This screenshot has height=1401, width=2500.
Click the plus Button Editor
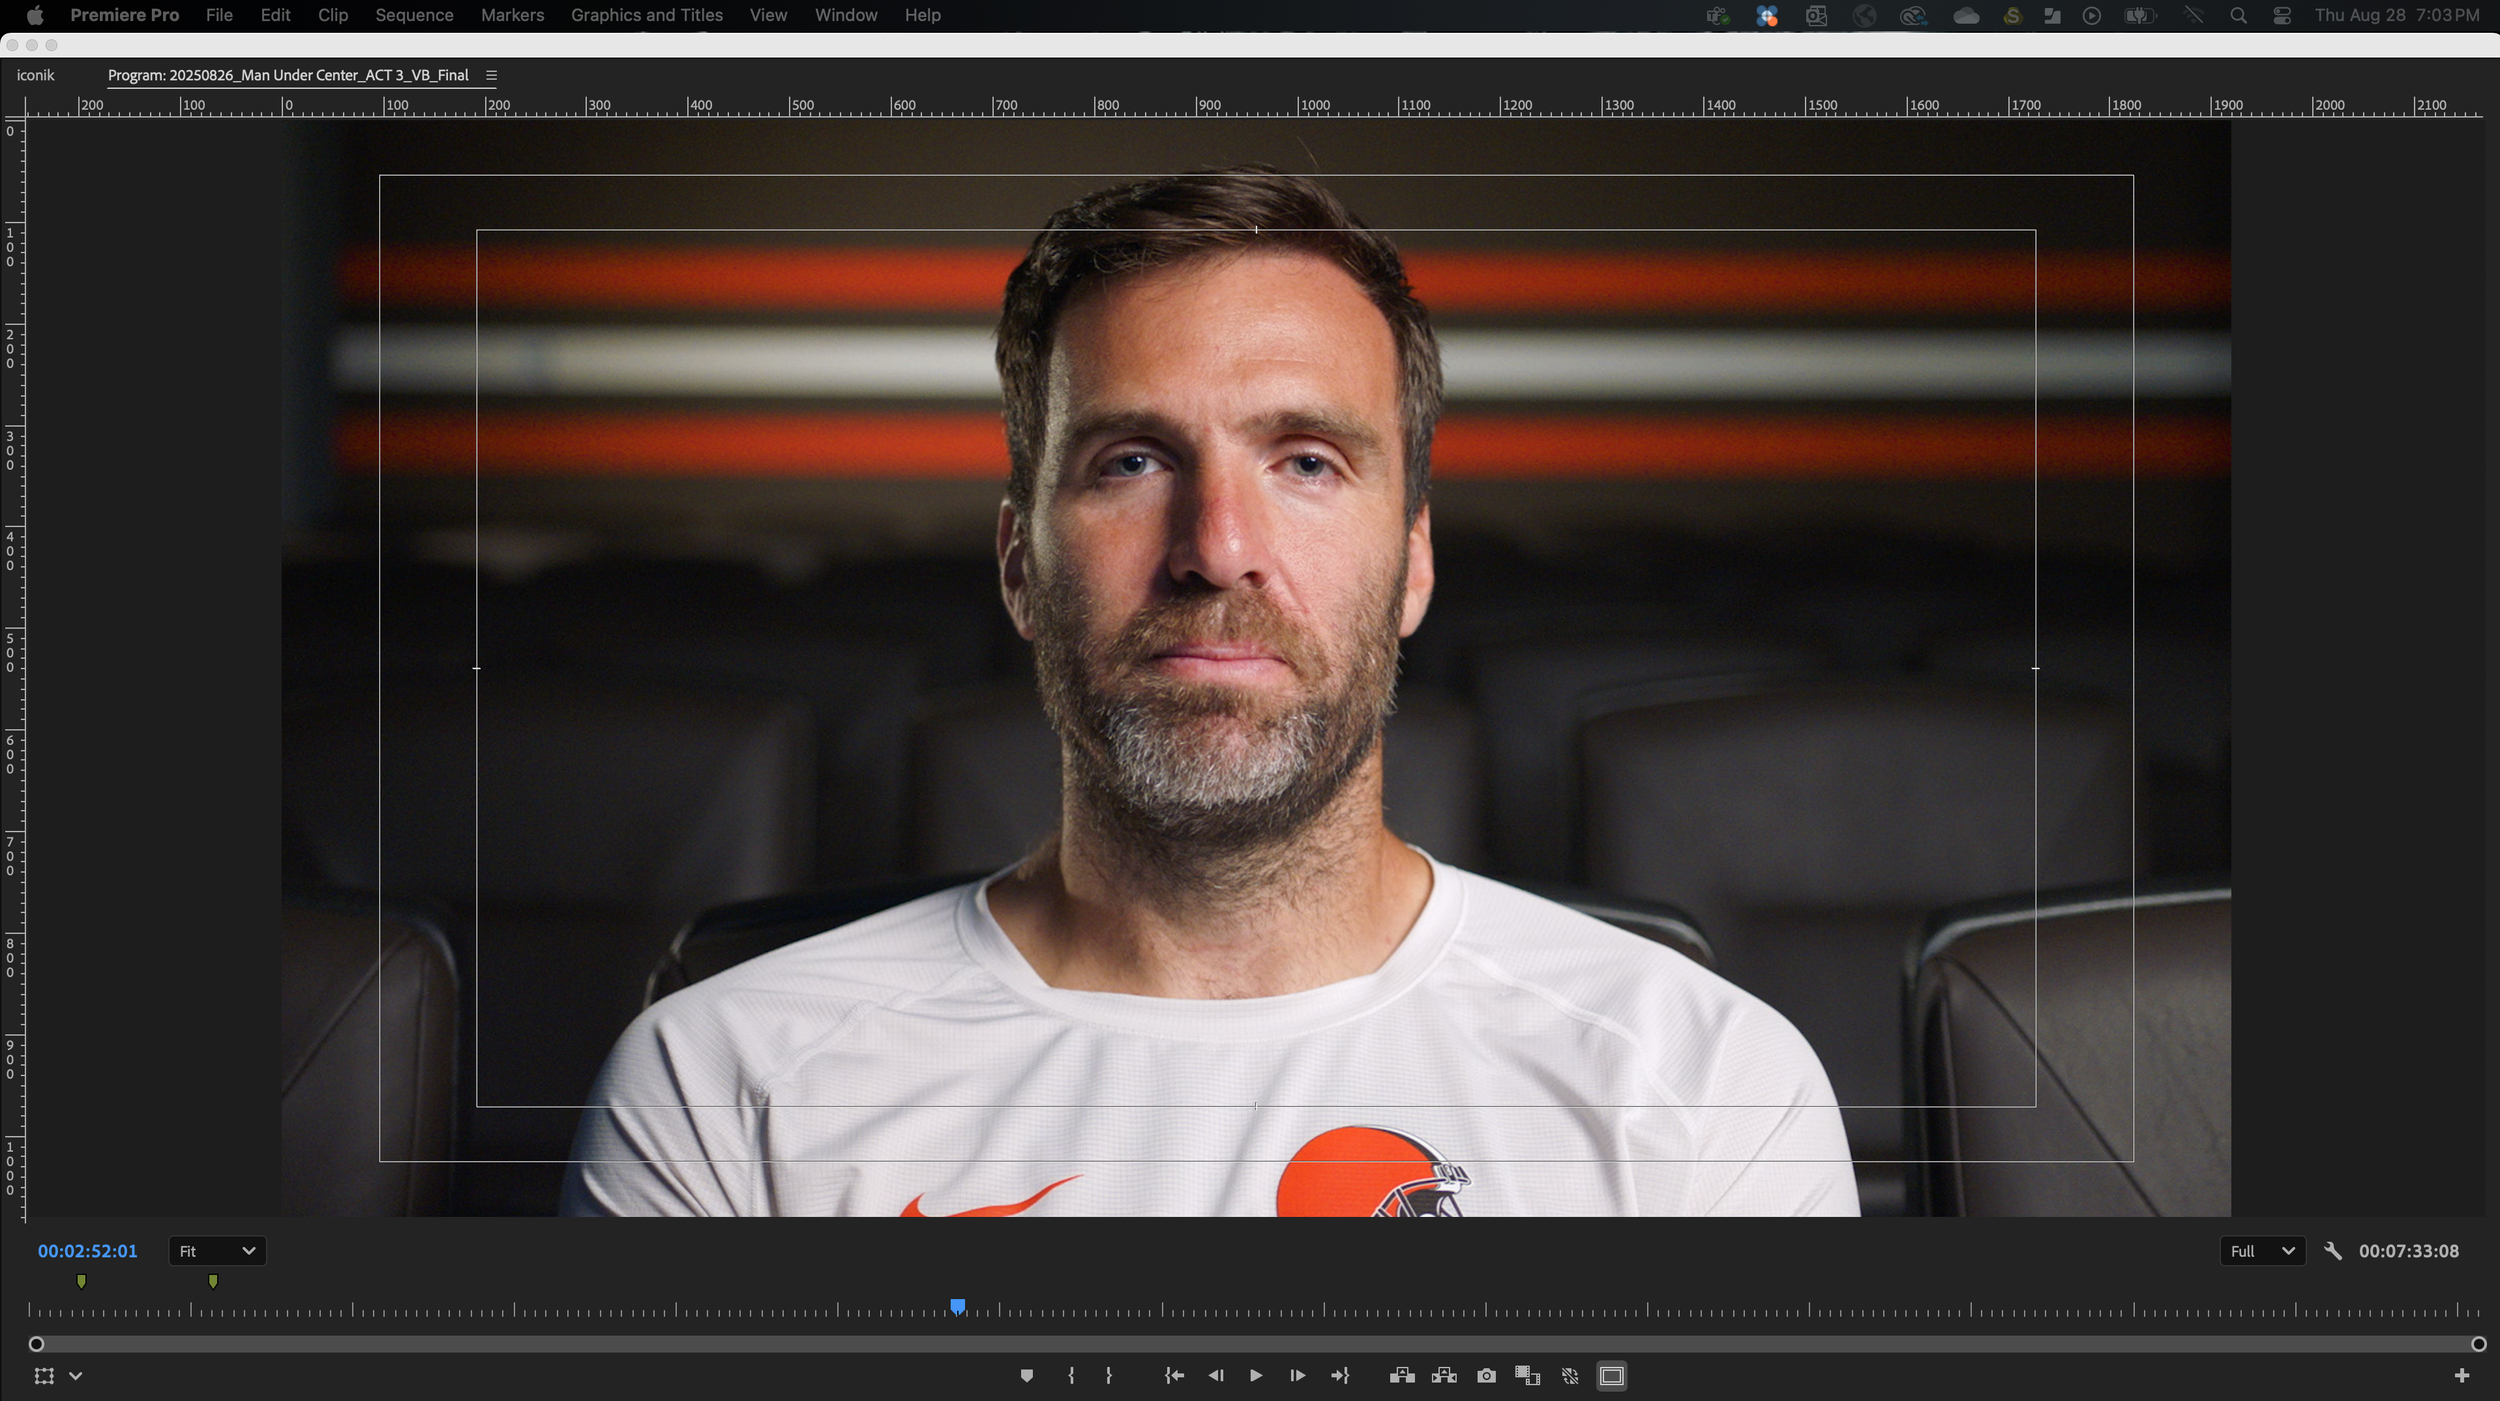pyautogui.click(x=2461, y=1376)
